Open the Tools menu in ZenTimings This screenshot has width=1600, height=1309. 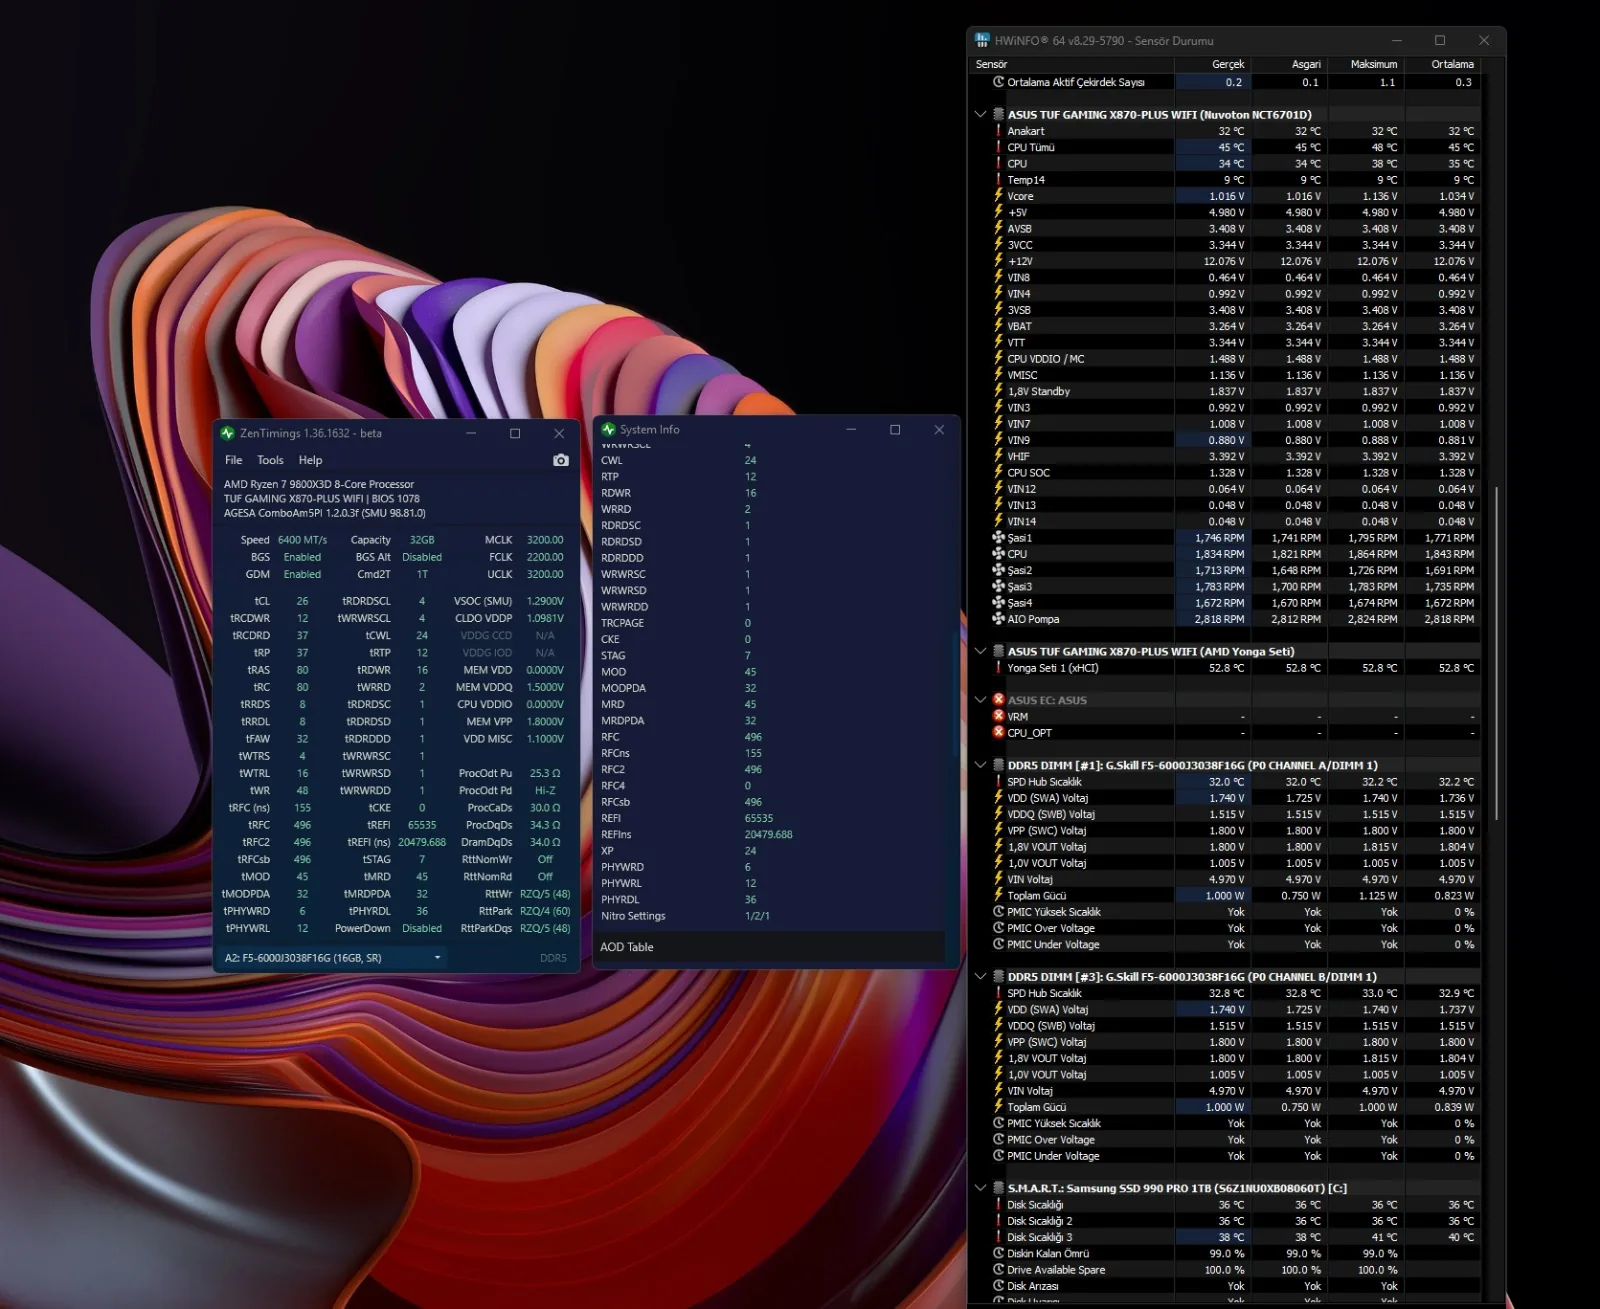[x=270, y=460]
